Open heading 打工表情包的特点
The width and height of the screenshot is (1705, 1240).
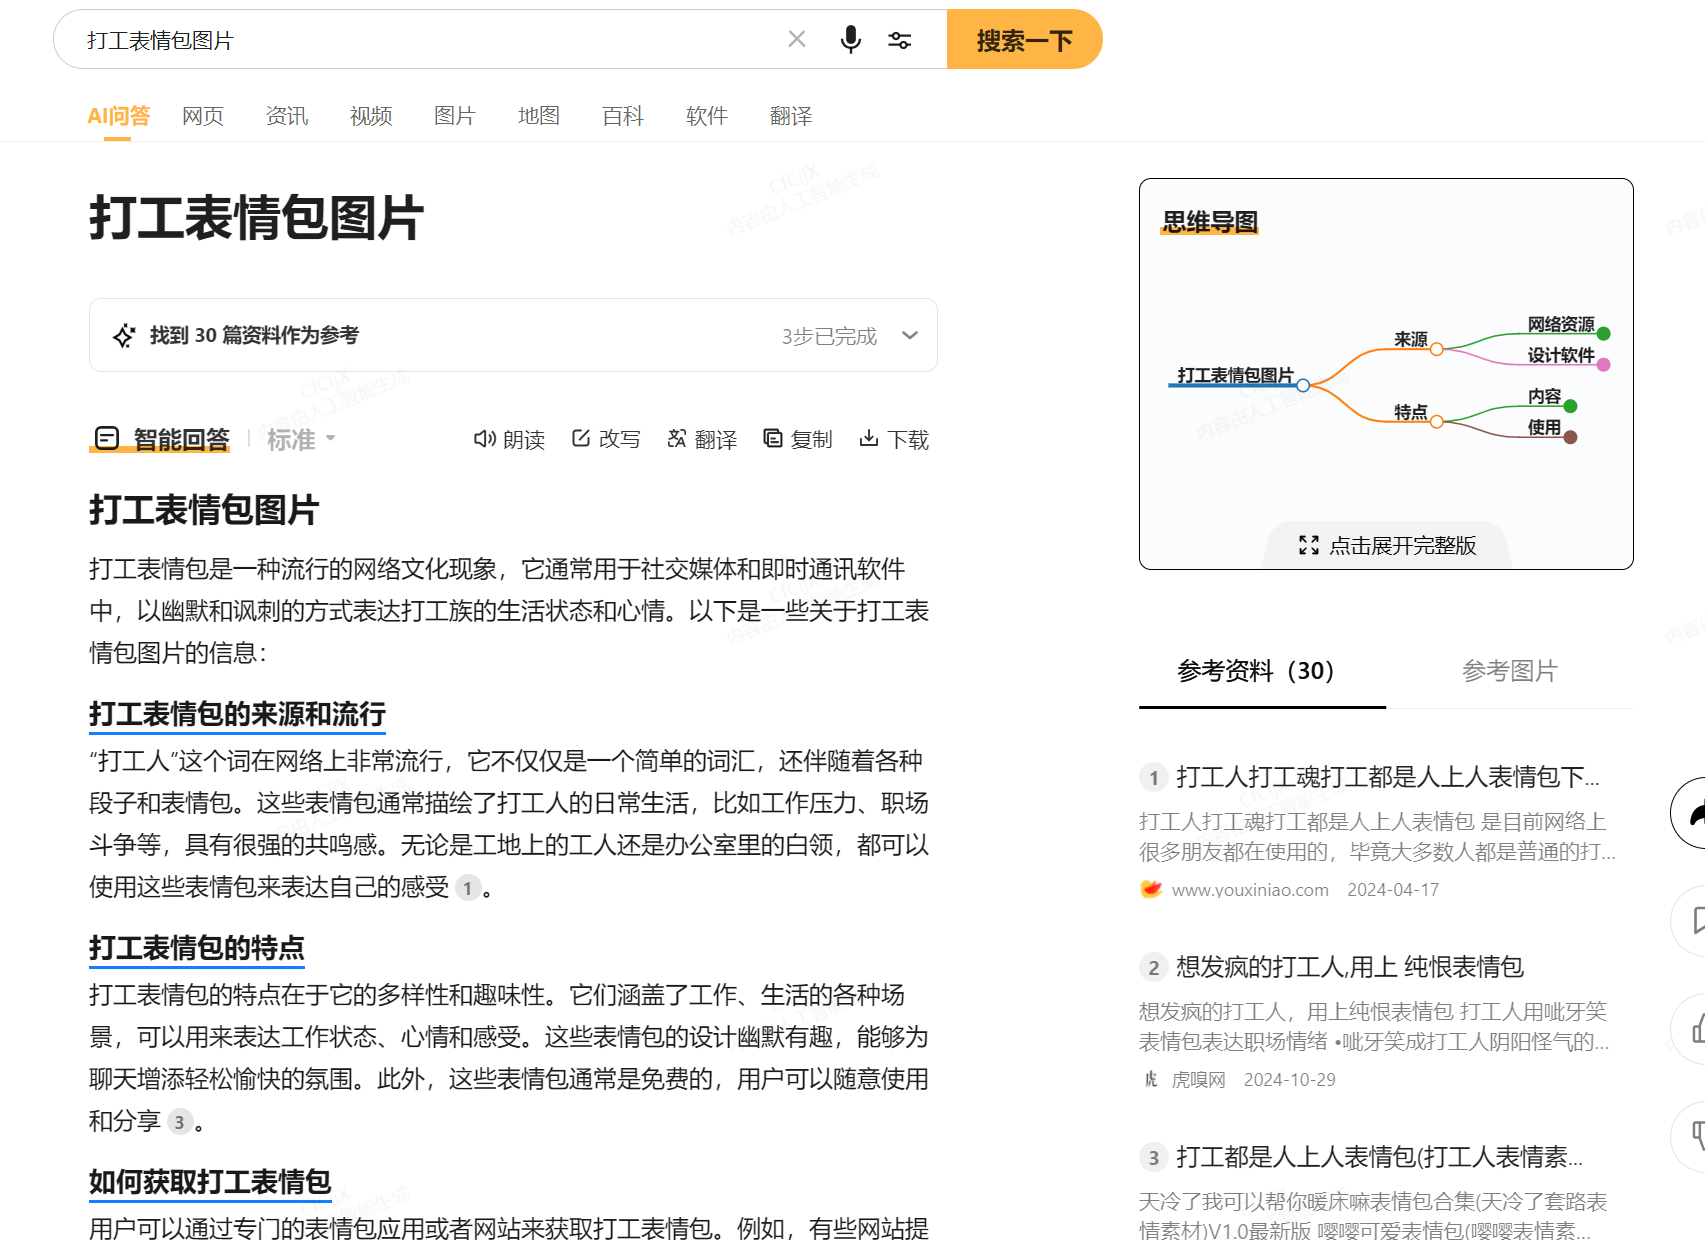coord(197,948)
